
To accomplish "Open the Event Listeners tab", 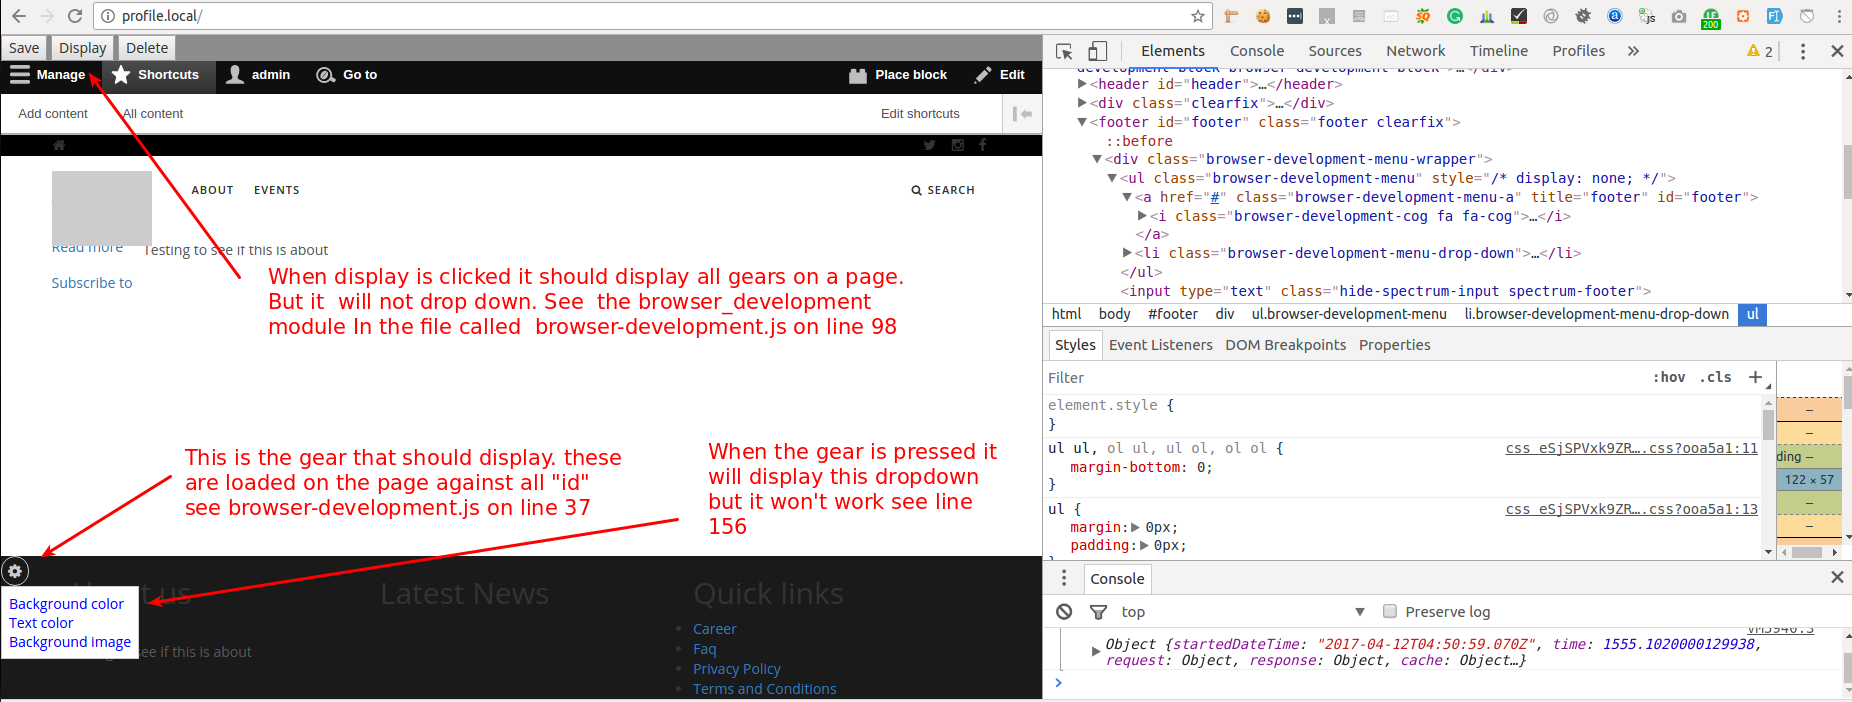I will [1160, 345].
